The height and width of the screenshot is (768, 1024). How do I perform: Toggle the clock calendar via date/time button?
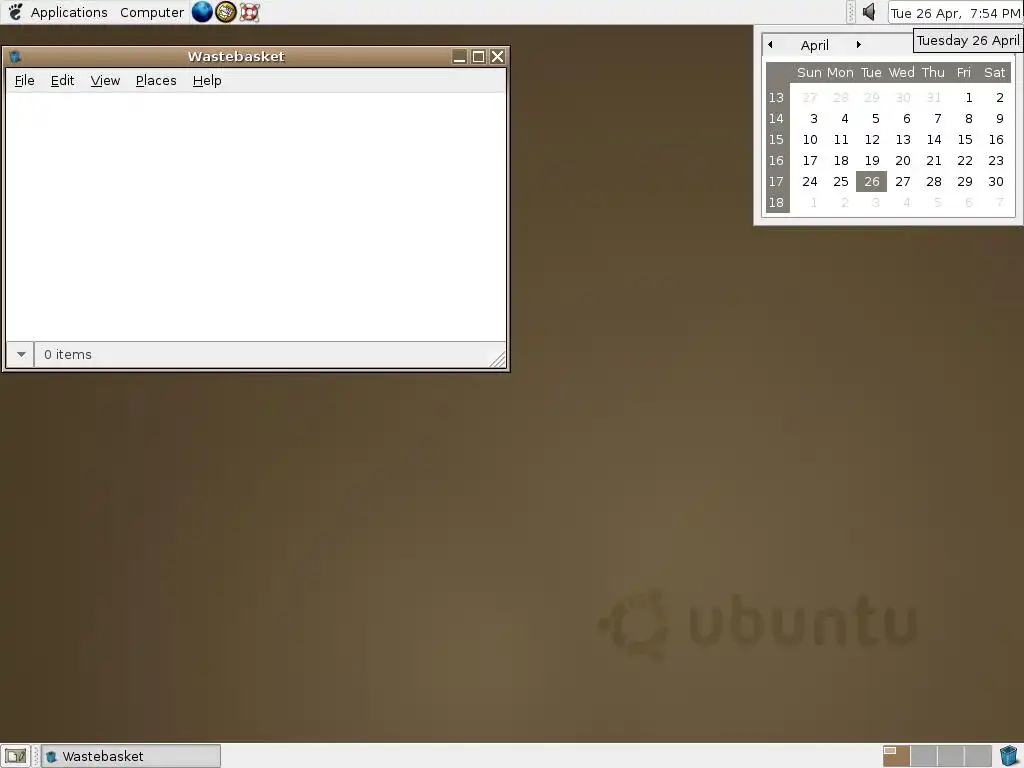coord(955,12)
